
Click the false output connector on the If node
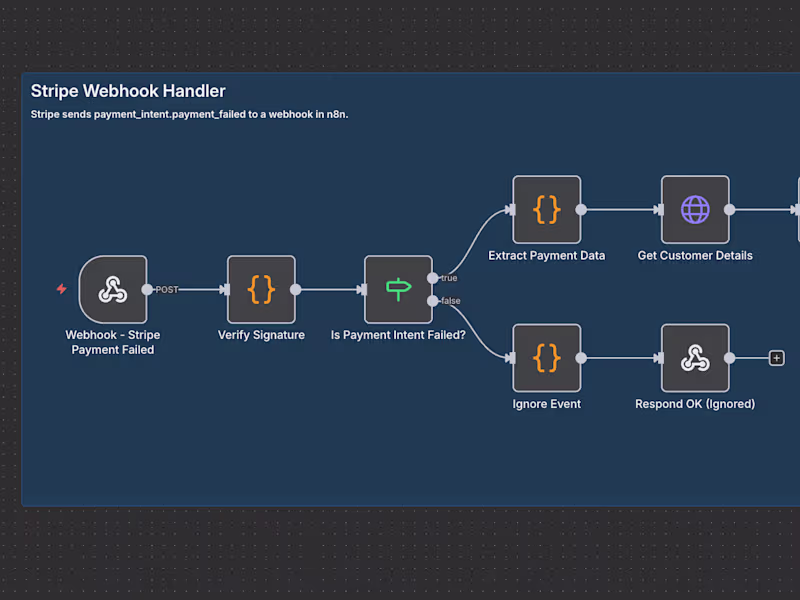[434, 300]
